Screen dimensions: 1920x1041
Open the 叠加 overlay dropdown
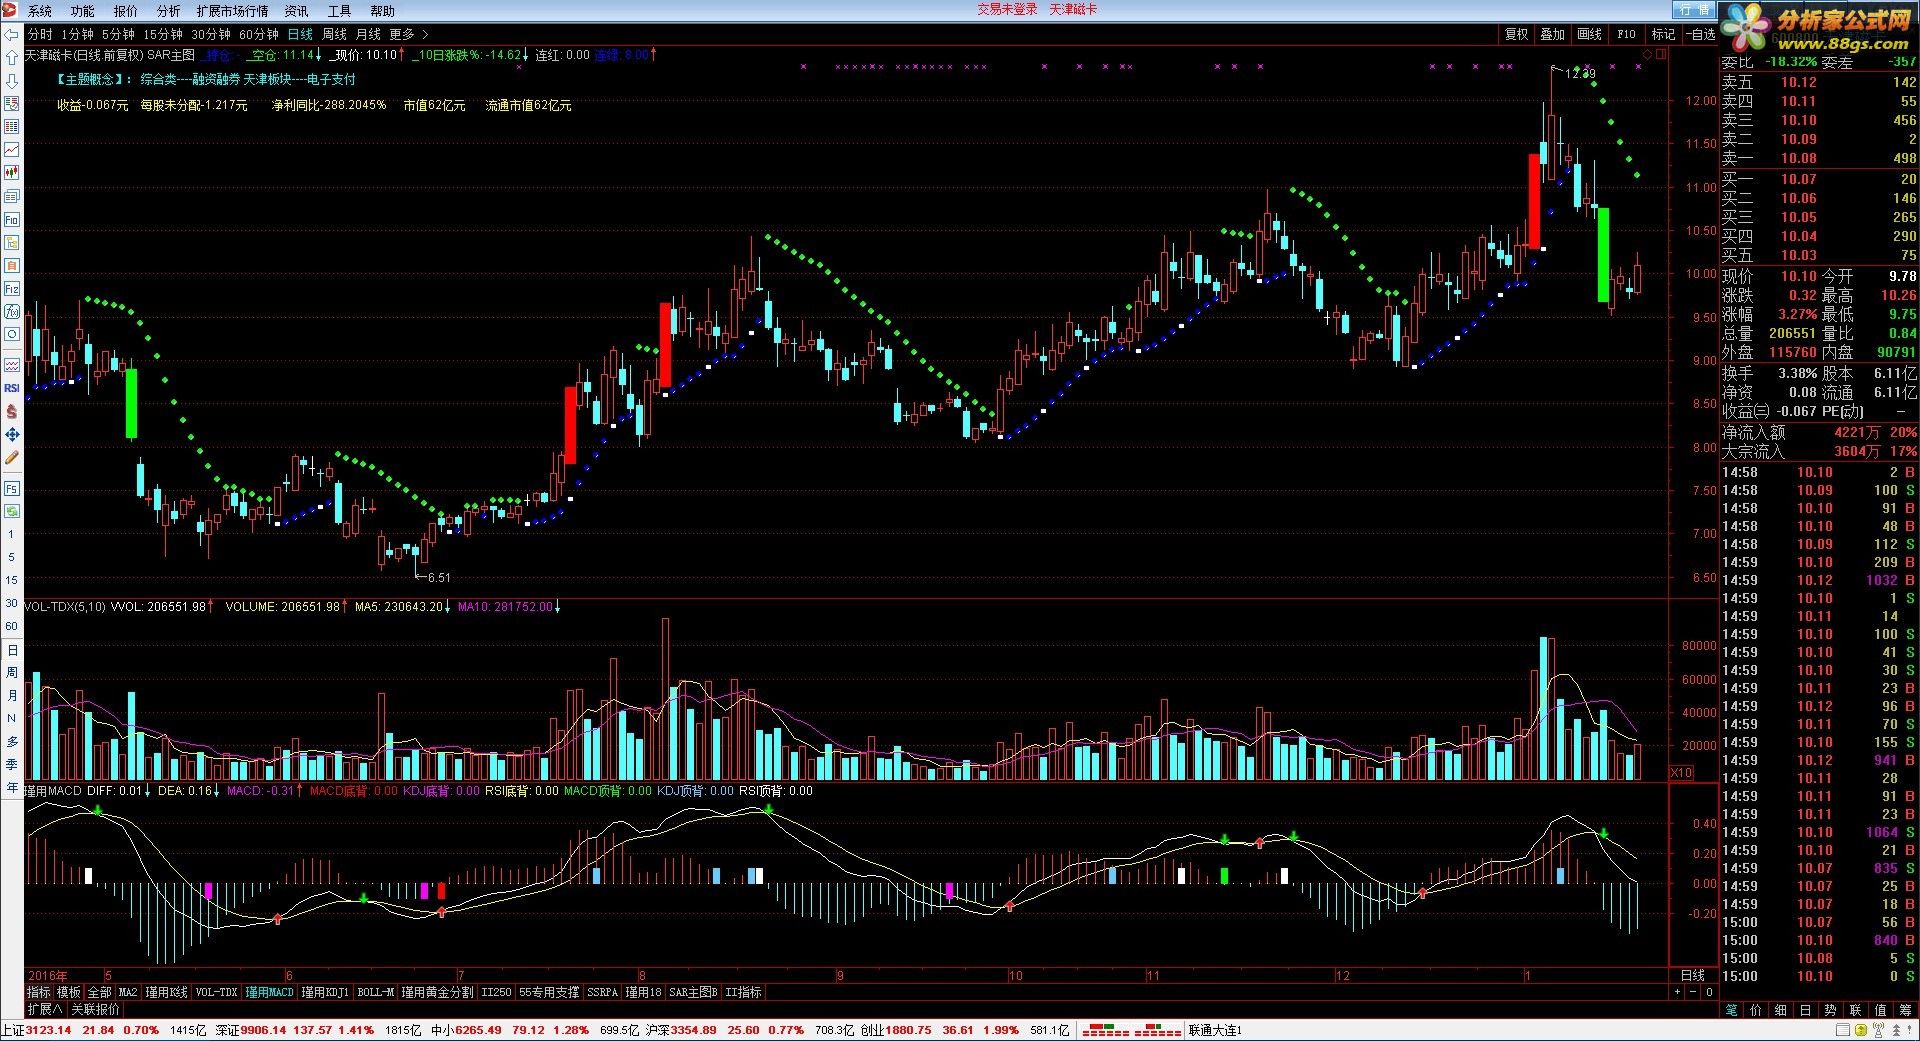[x=1552, y=34]
